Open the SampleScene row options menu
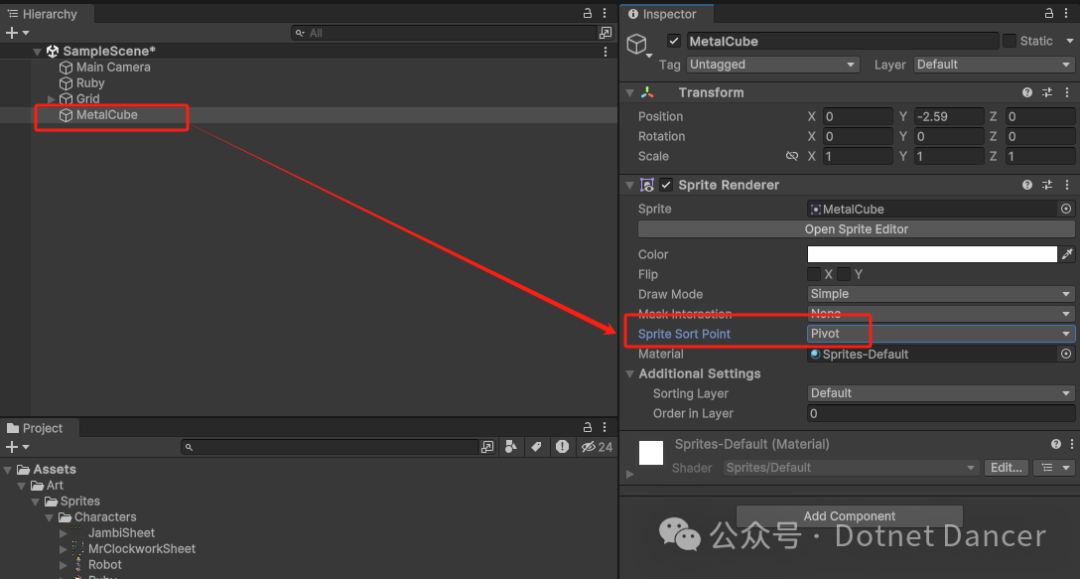 pyautogui.click(x=605, y=51)
